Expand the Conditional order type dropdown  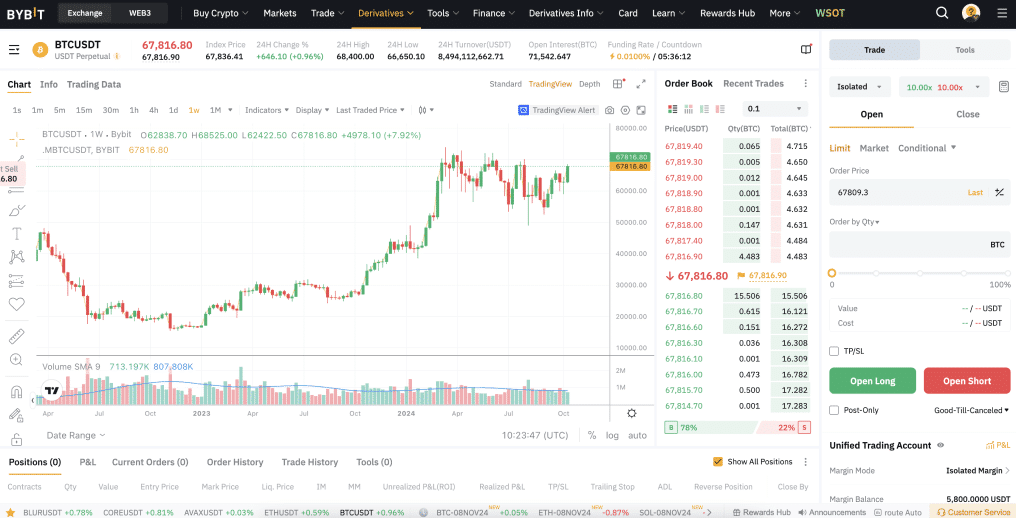[927, 148]
